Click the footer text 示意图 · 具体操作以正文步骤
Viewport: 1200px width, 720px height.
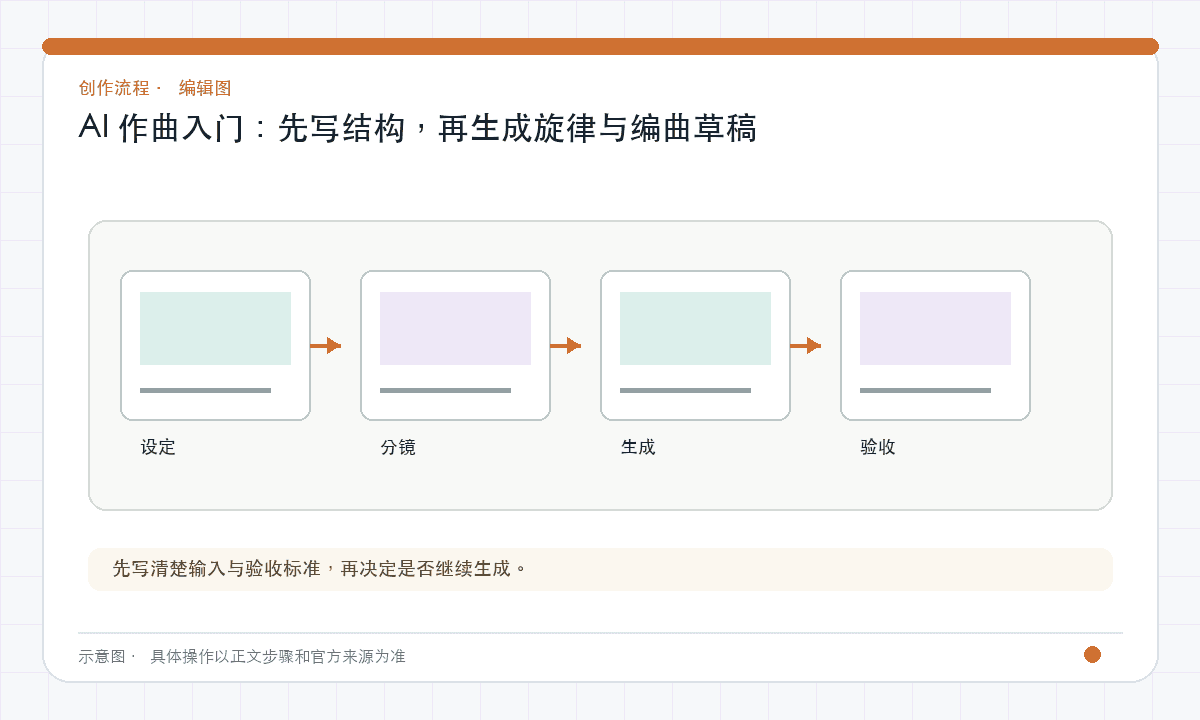(242, 656)
